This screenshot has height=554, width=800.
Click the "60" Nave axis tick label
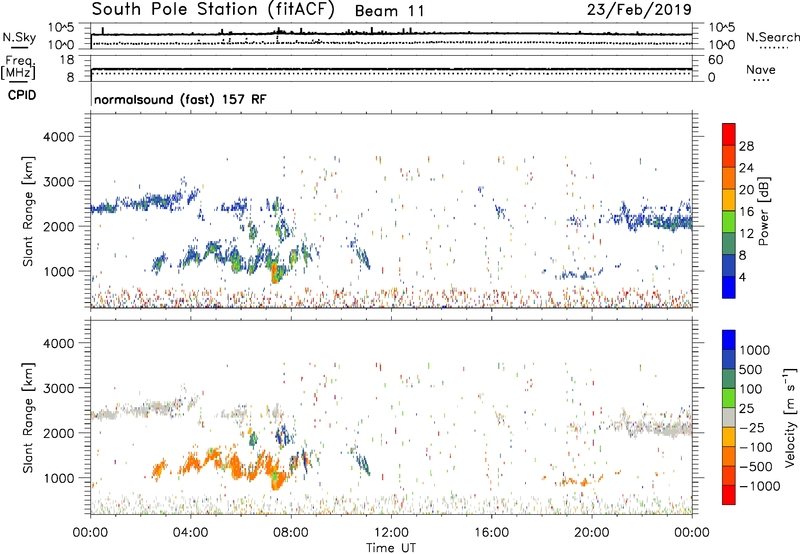click(x=715, y=60)
